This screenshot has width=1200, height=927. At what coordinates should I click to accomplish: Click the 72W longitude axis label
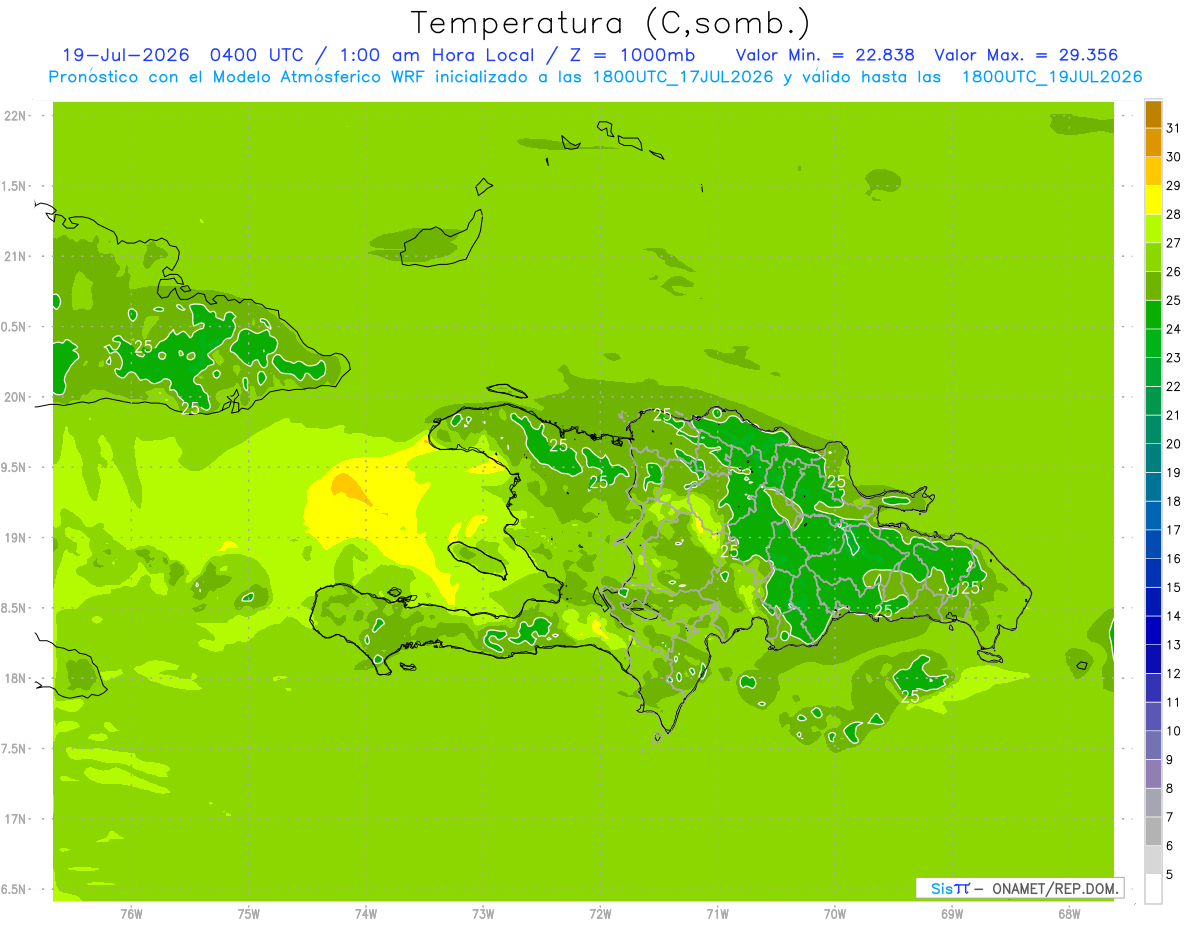[x=600, y=913]
